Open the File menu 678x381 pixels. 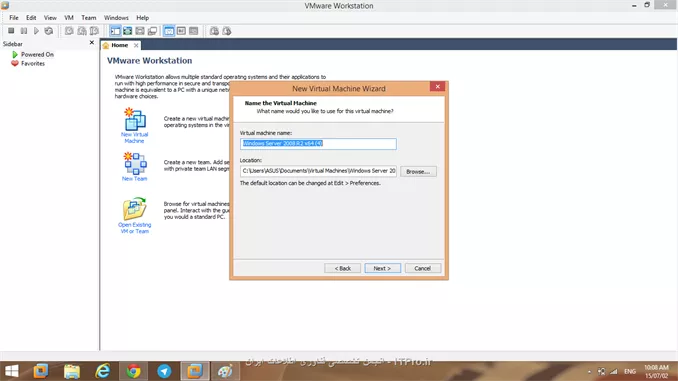coord(14,18)
